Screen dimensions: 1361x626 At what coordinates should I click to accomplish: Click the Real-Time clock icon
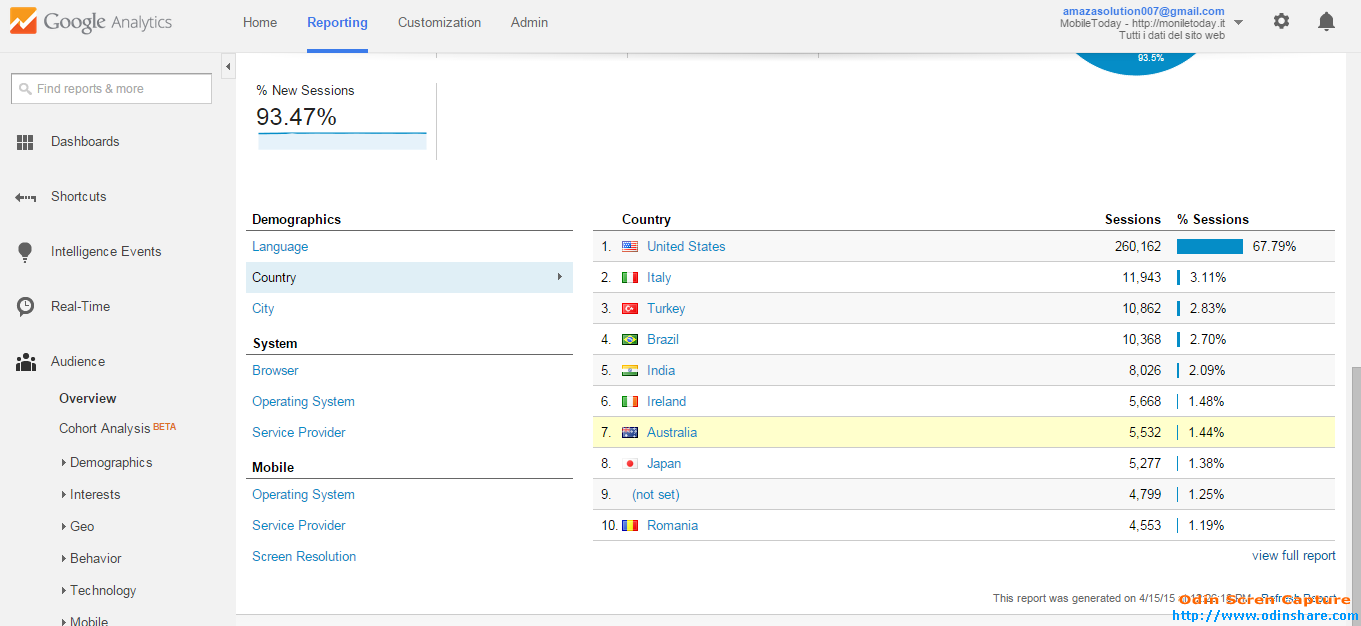pyautogui.click(x=26, y=307)
